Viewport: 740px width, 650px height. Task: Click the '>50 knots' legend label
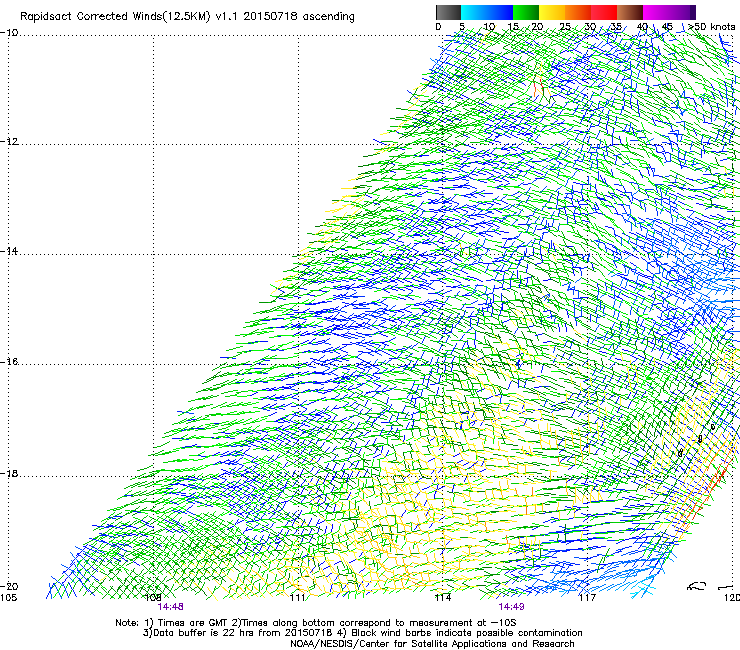[711, 27]
